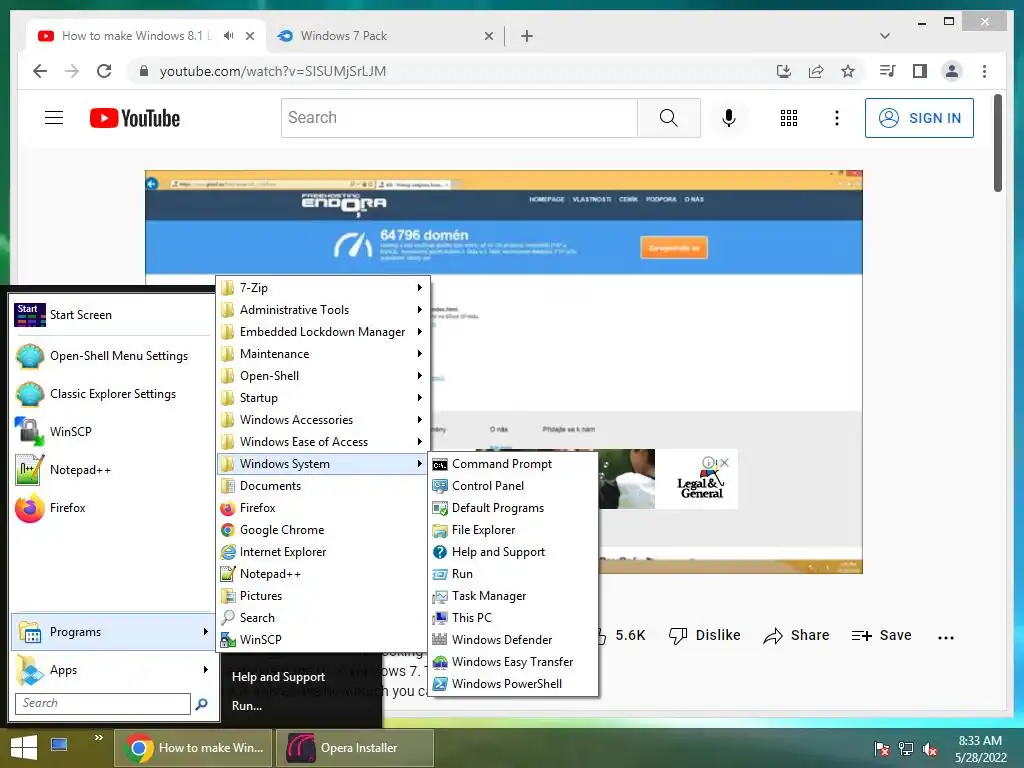Click the Start menu Search box
Image resolution: width=1024 pixels, height=768 pixels.
[103, 703]
